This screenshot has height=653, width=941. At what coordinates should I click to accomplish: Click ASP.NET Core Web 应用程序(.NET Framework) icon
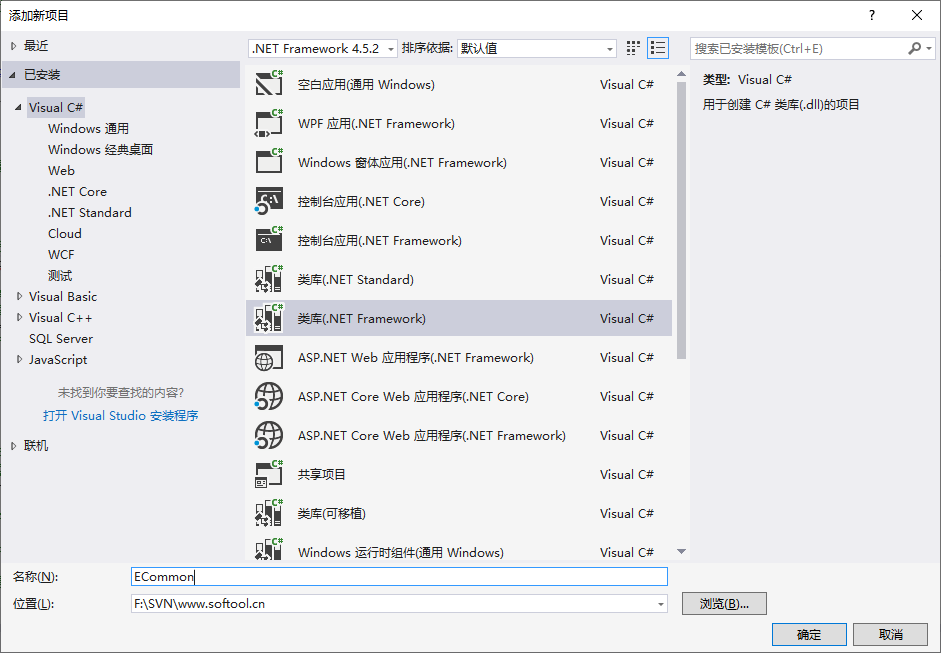point(269,435)
